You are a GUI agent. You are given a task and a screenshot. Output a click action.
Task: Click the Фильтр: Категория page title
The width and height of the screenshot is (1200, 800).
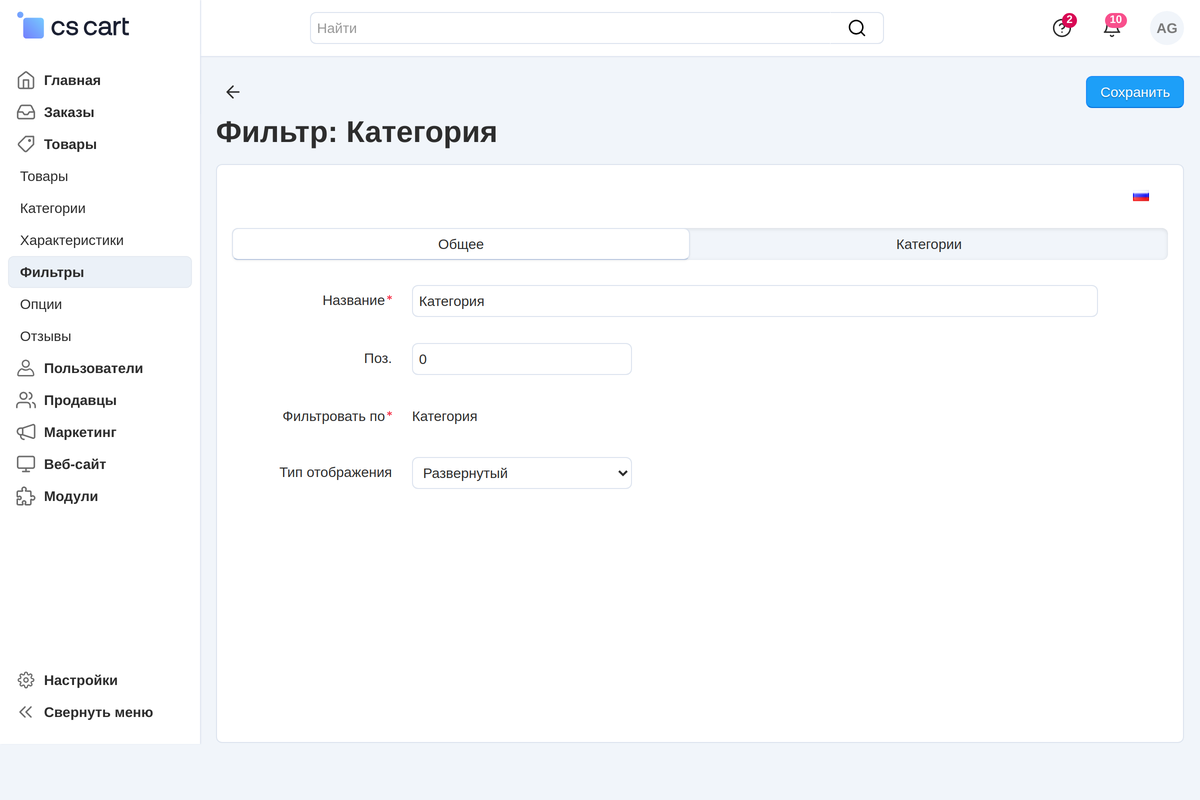[357, 132]
